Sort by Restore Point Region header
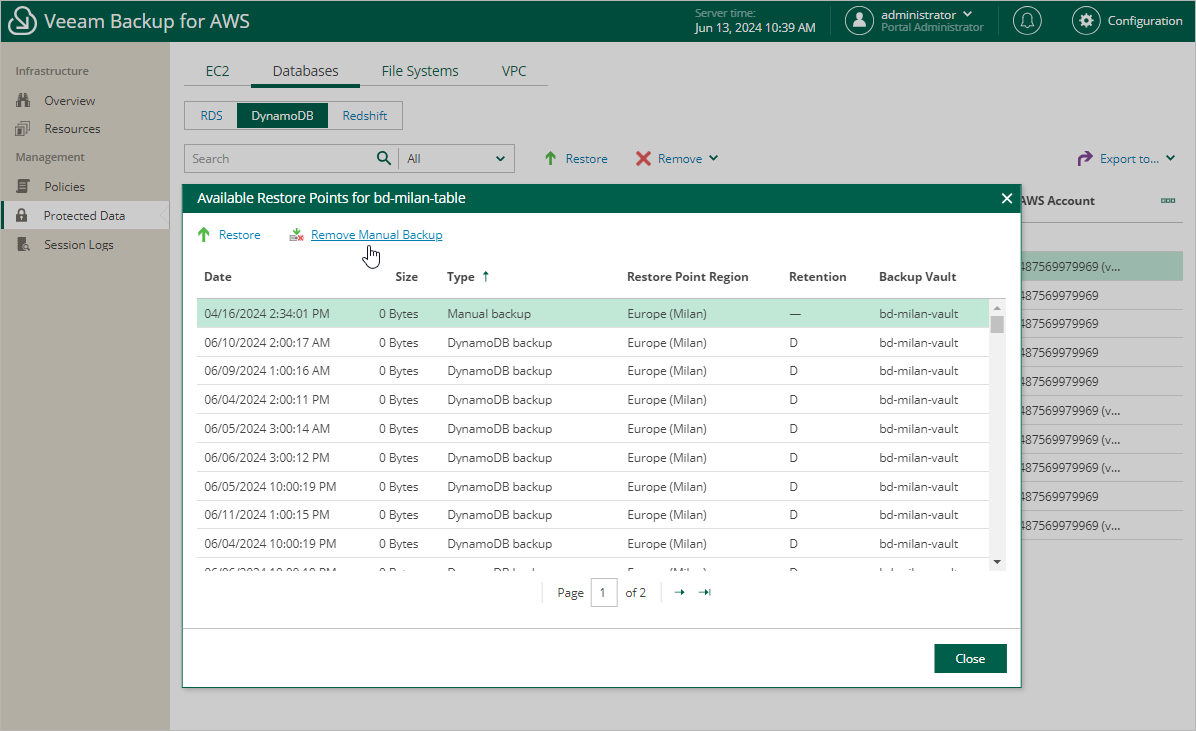 point(687,276)
